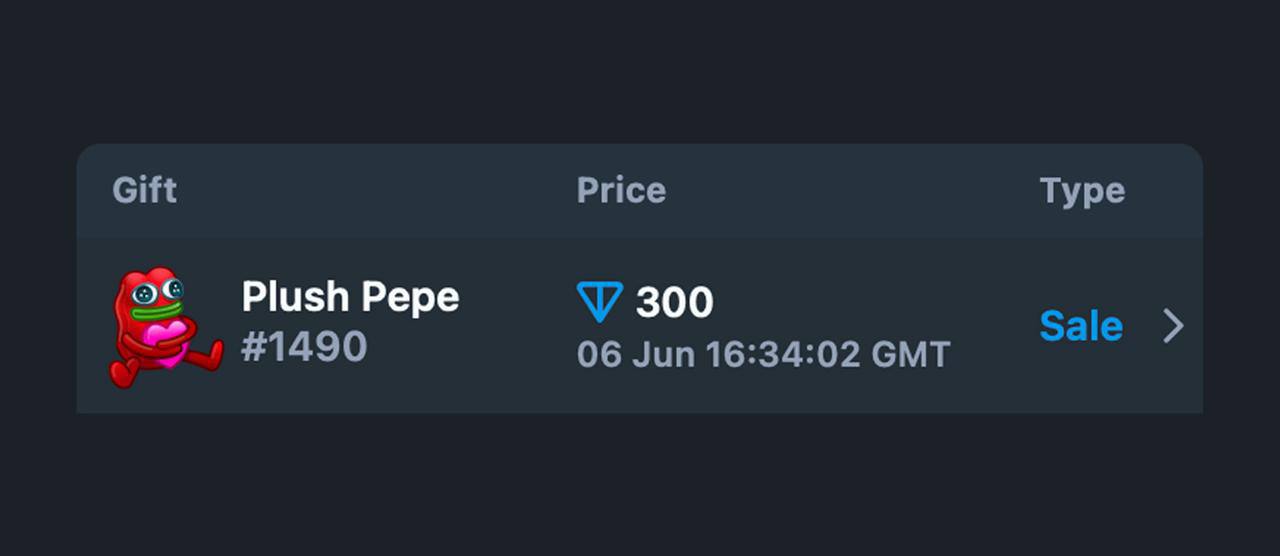Select the Plush Pepe gift name
The height and width of the screenshot is (556, 1280).
click(x=350, y=297)
